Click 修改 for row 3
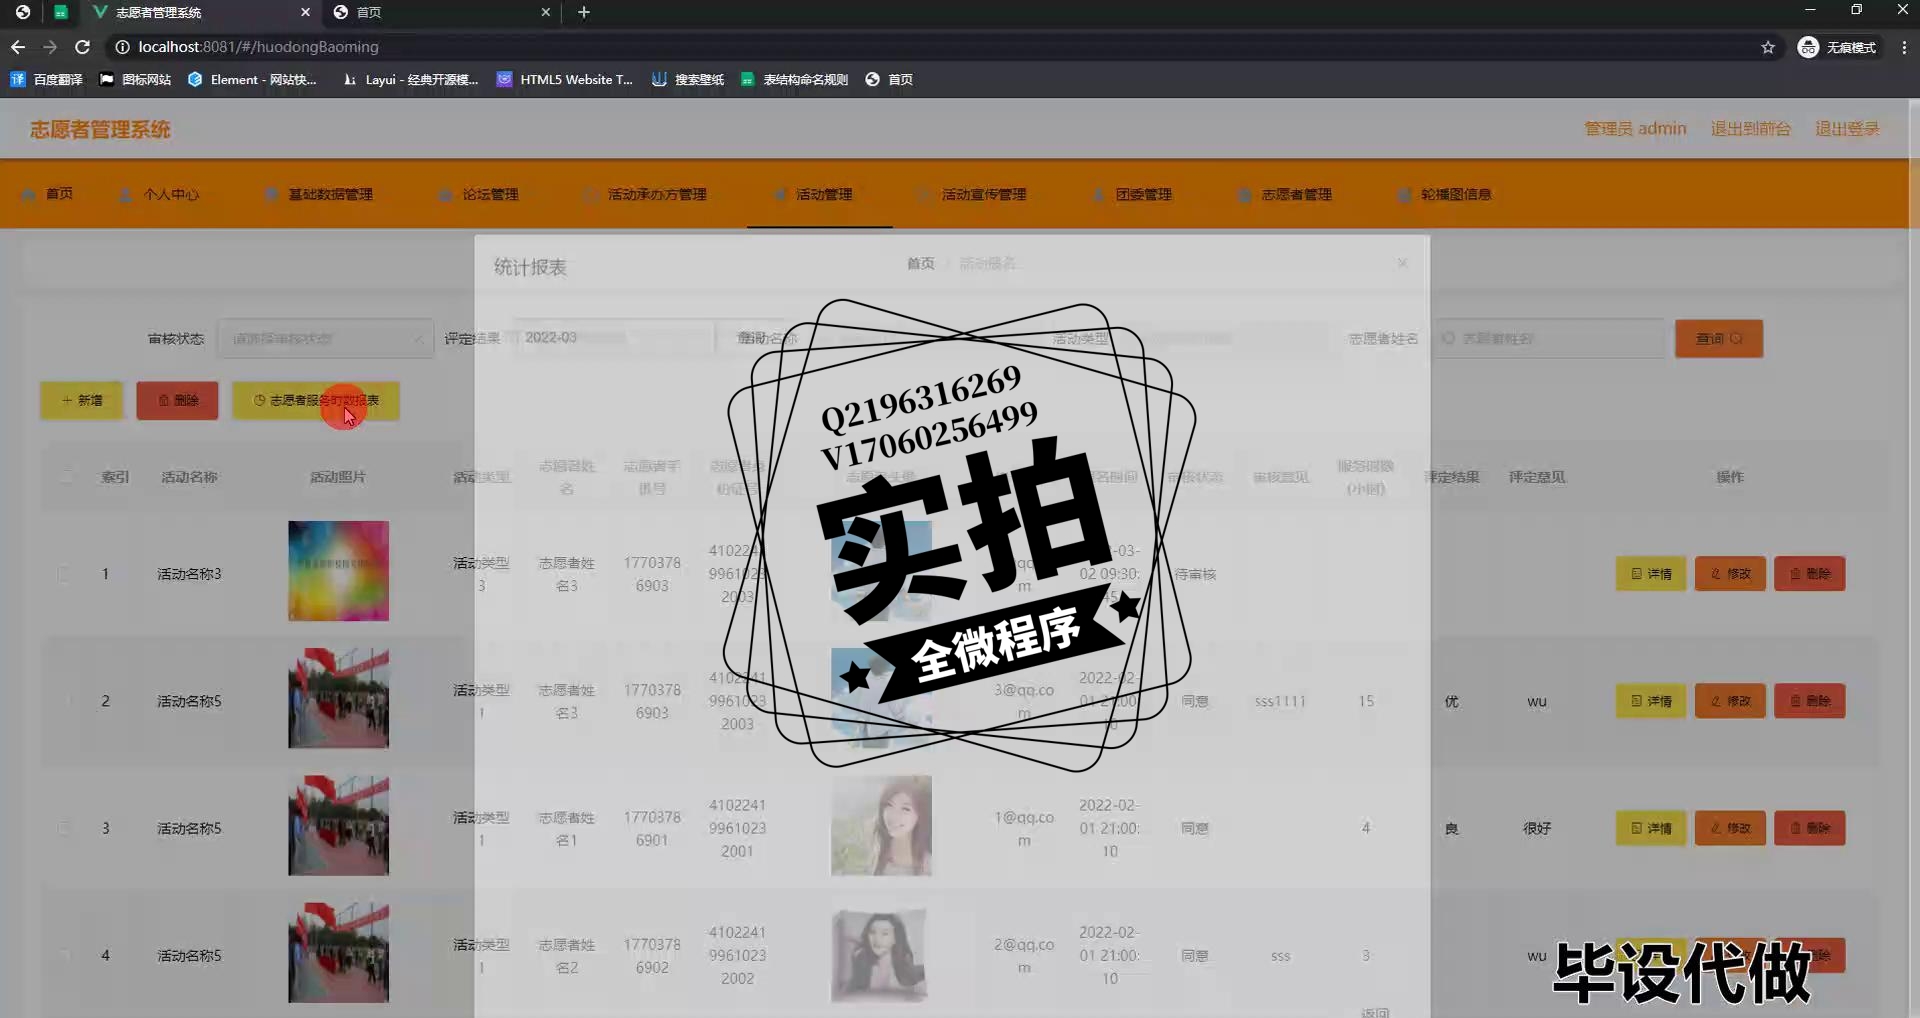 tap(1730, 828)
